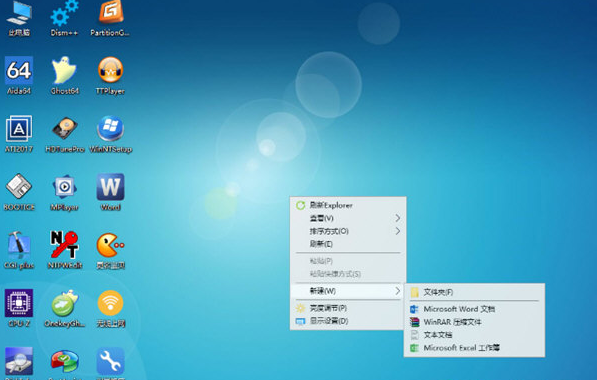Viewport: 597px width, 380px height.
Task: Click 刷新(E) in the context menu
Action: [x=348, y=244]
